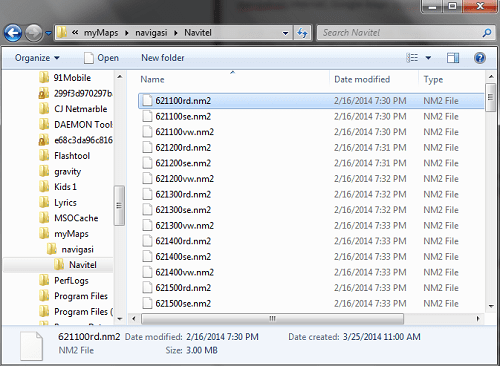Select myMaps folder in navigation tree
The width and height of the screenshot is (500, 366).
[x=64, y=234]
